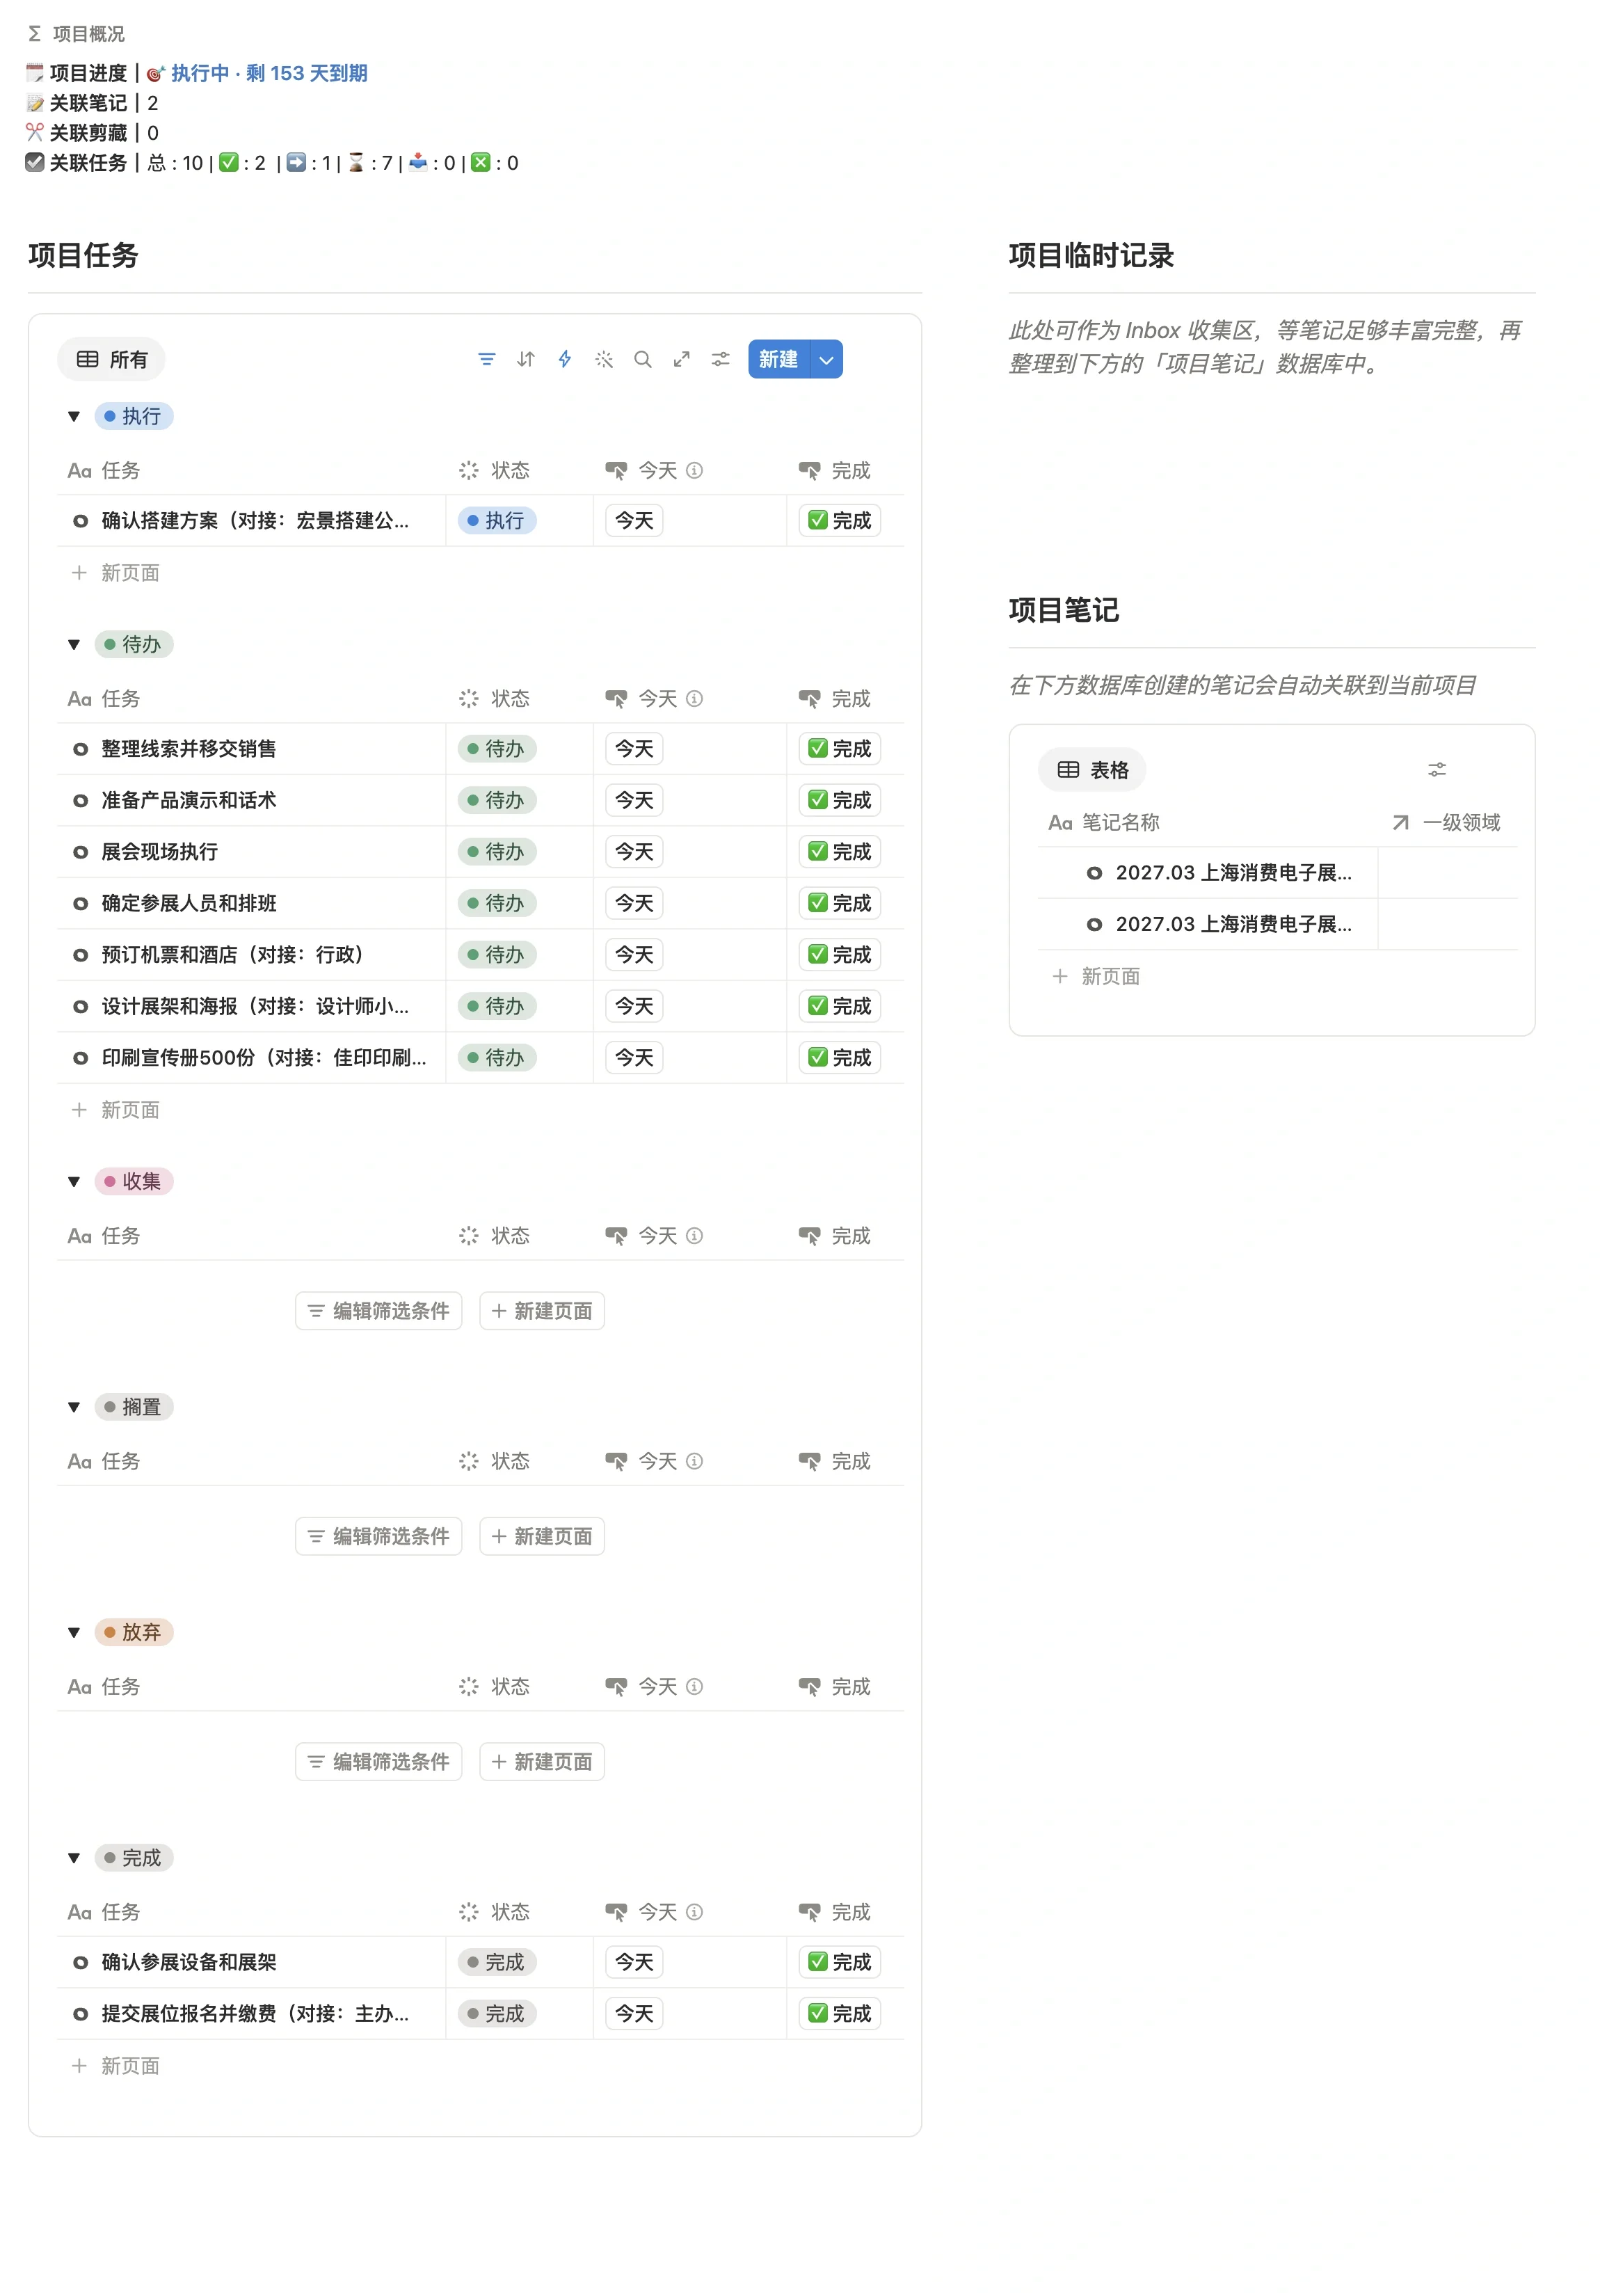Click 完成 button for 提交展位报名并缴费
Viewport: 1600px width, 2296px height.
(x=840, y=2014)
